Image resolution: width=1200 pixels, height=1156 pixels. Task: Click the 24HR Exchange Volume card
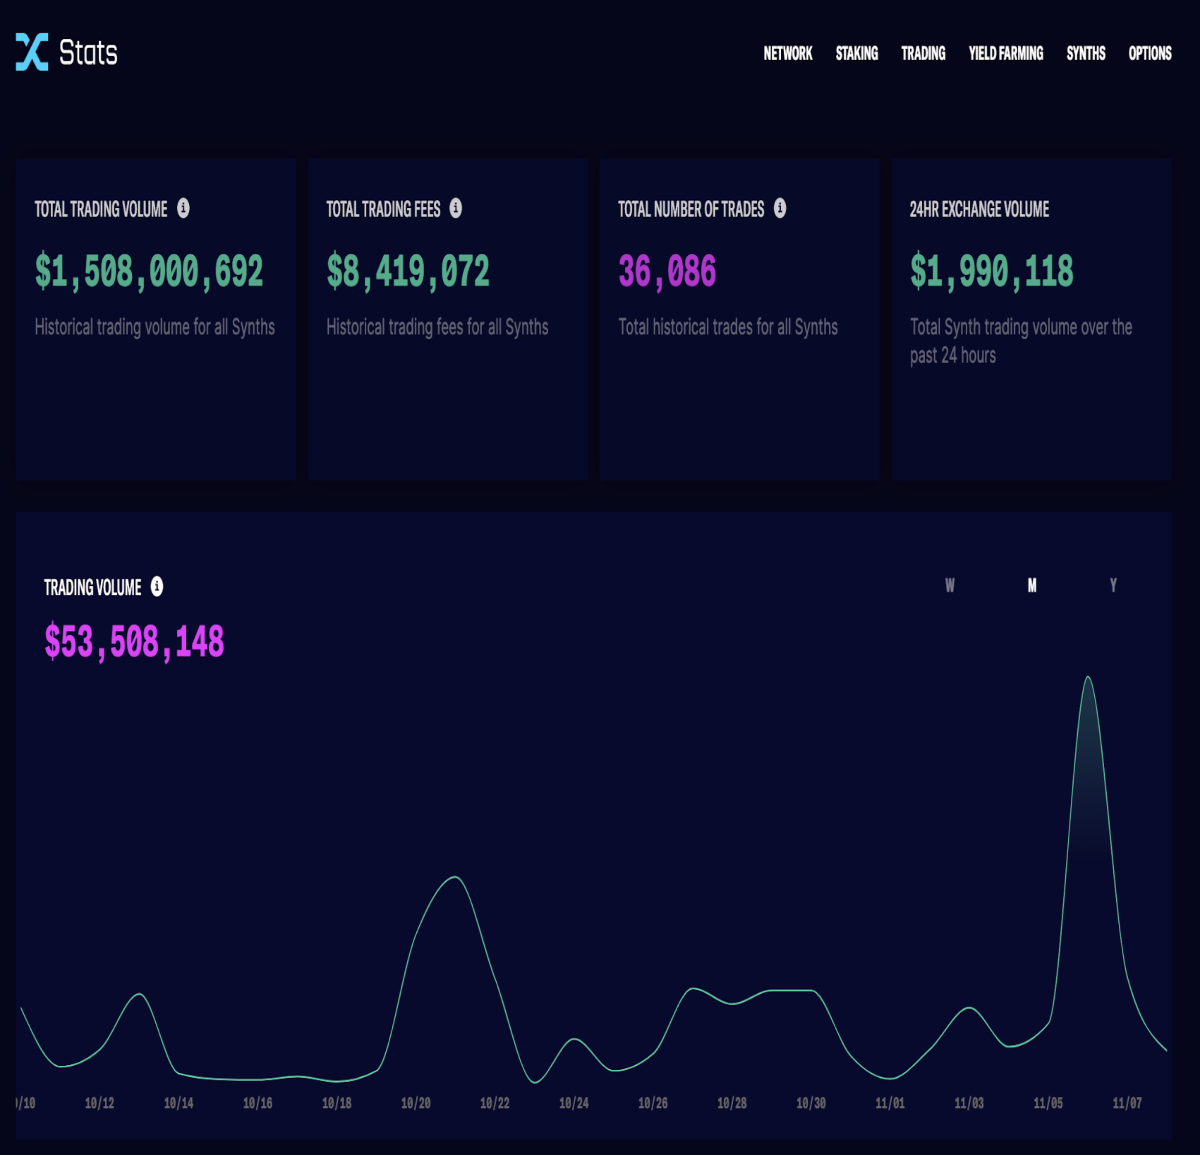click(1031, 319)
